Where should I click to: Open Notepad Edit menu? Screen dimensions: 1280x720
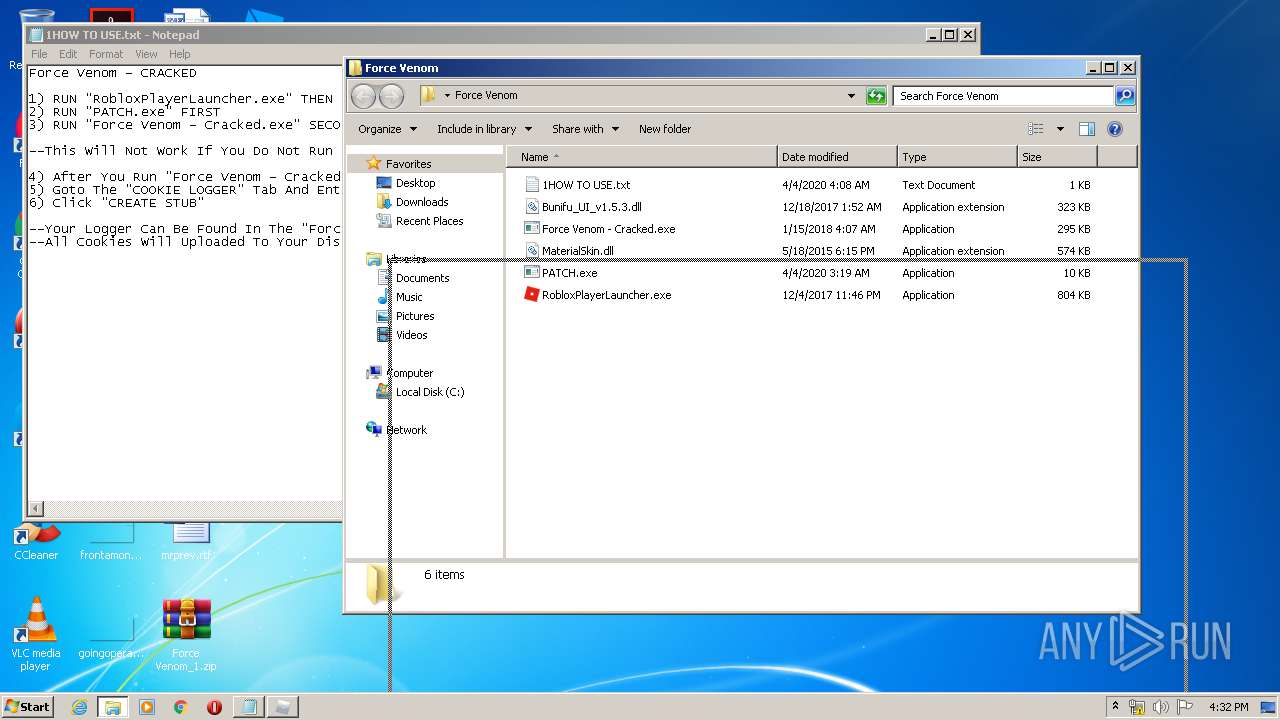(68, 54)
